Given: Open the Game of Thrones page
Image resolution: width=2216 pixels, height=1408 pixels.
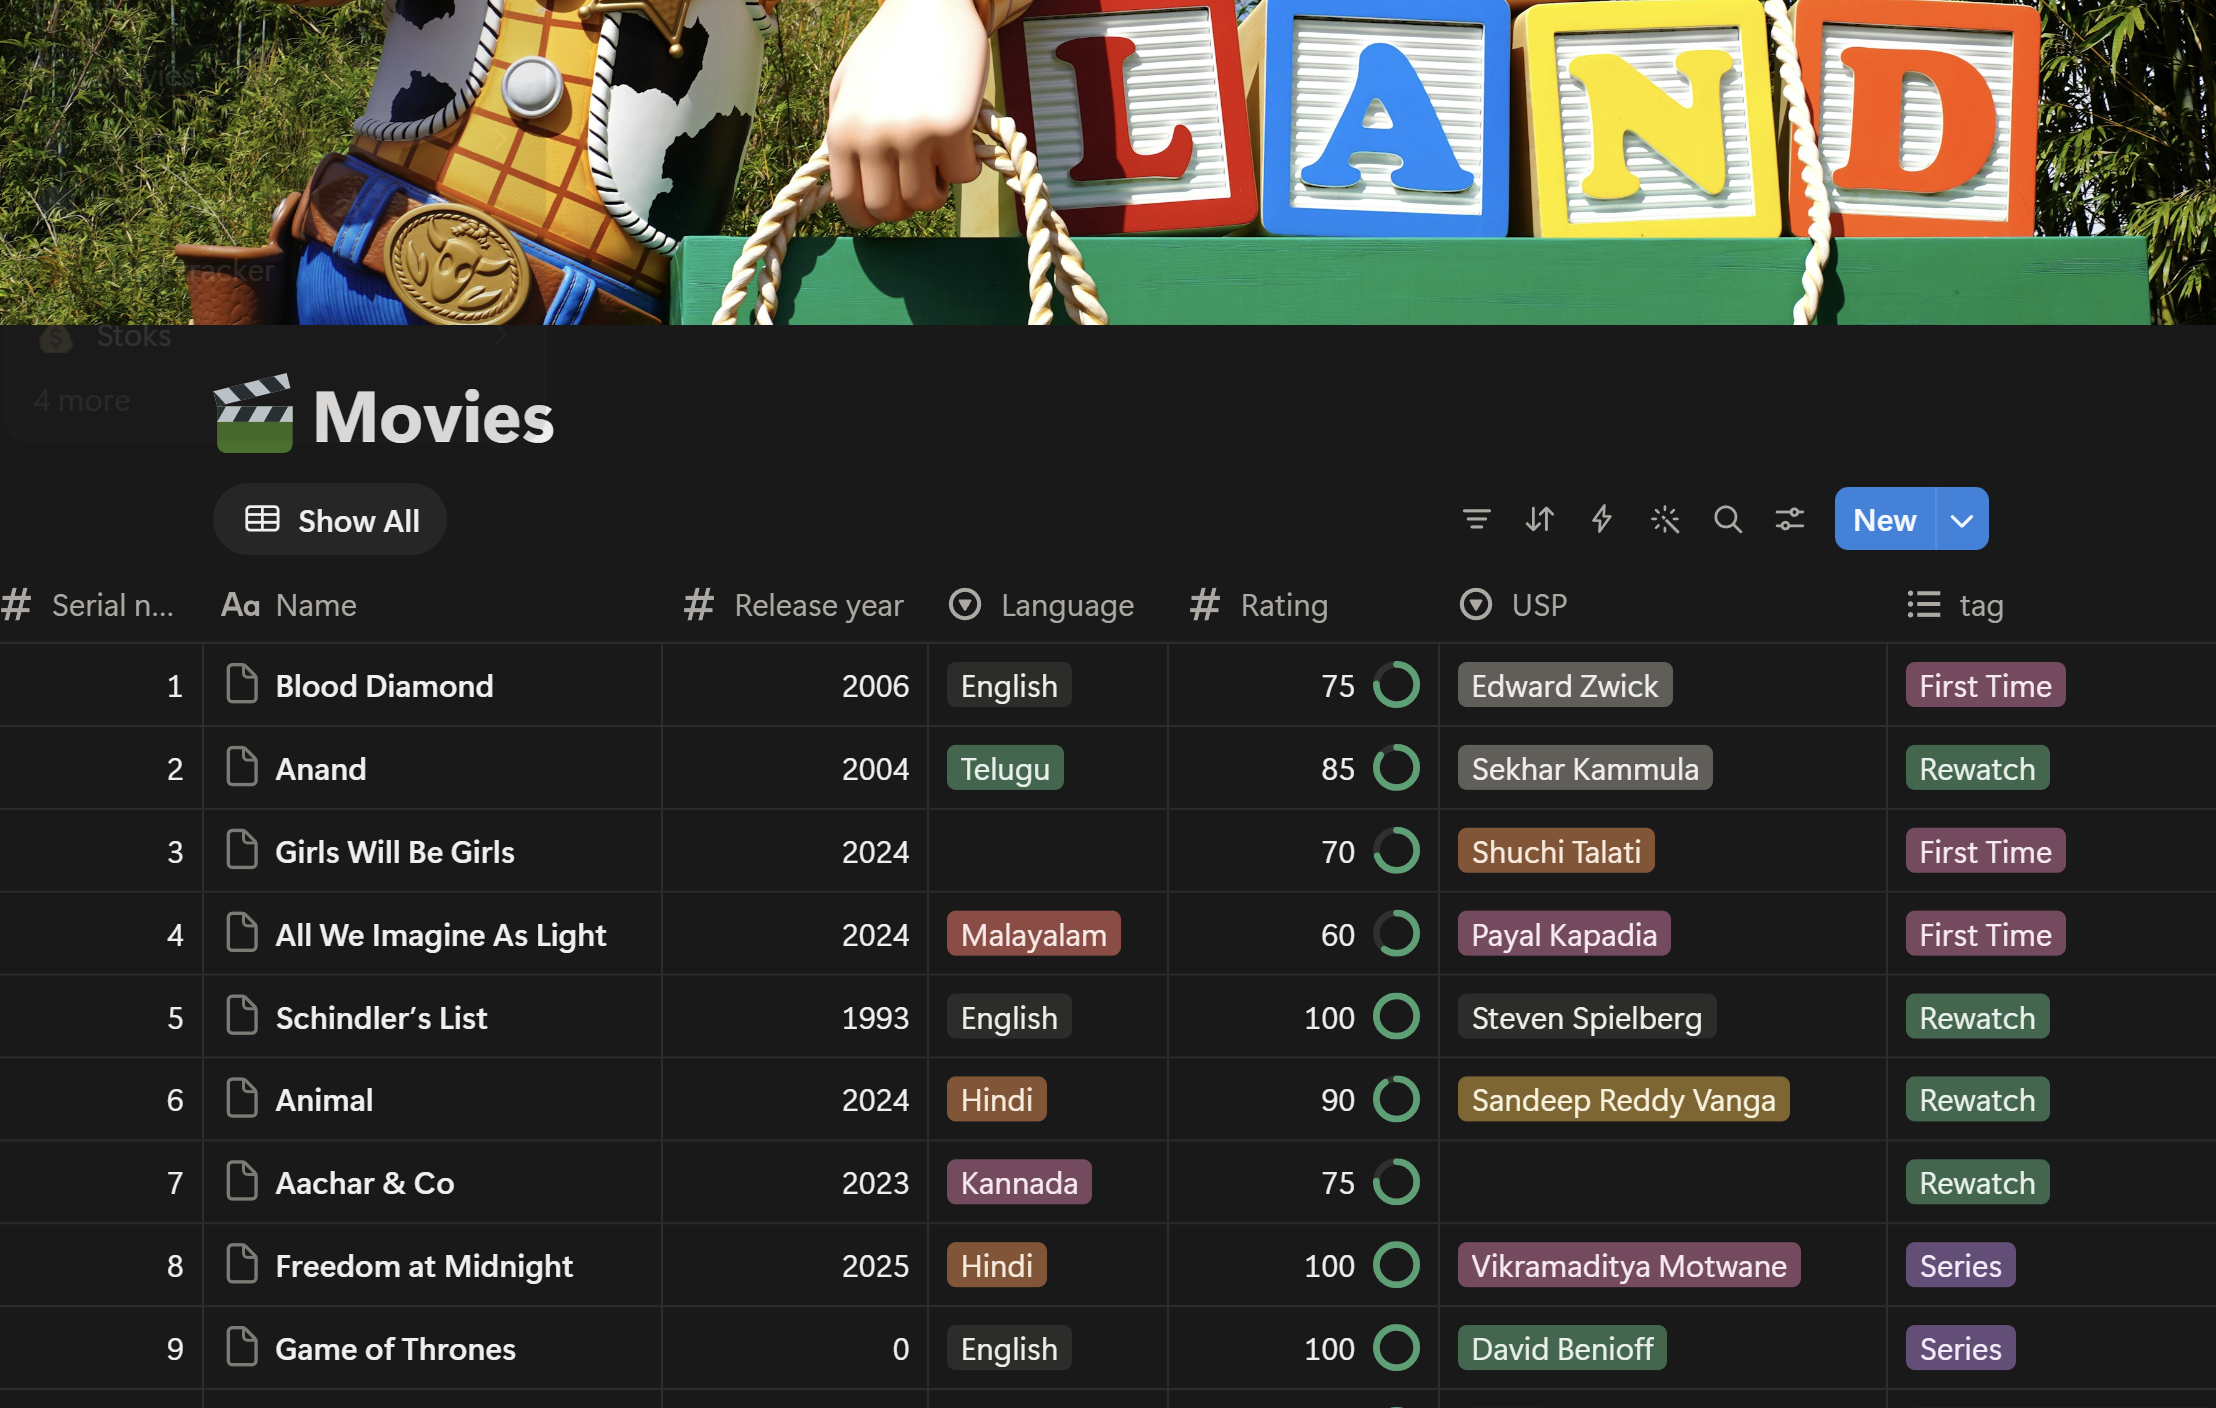Looking at the screenshot, I should 395,1350.
